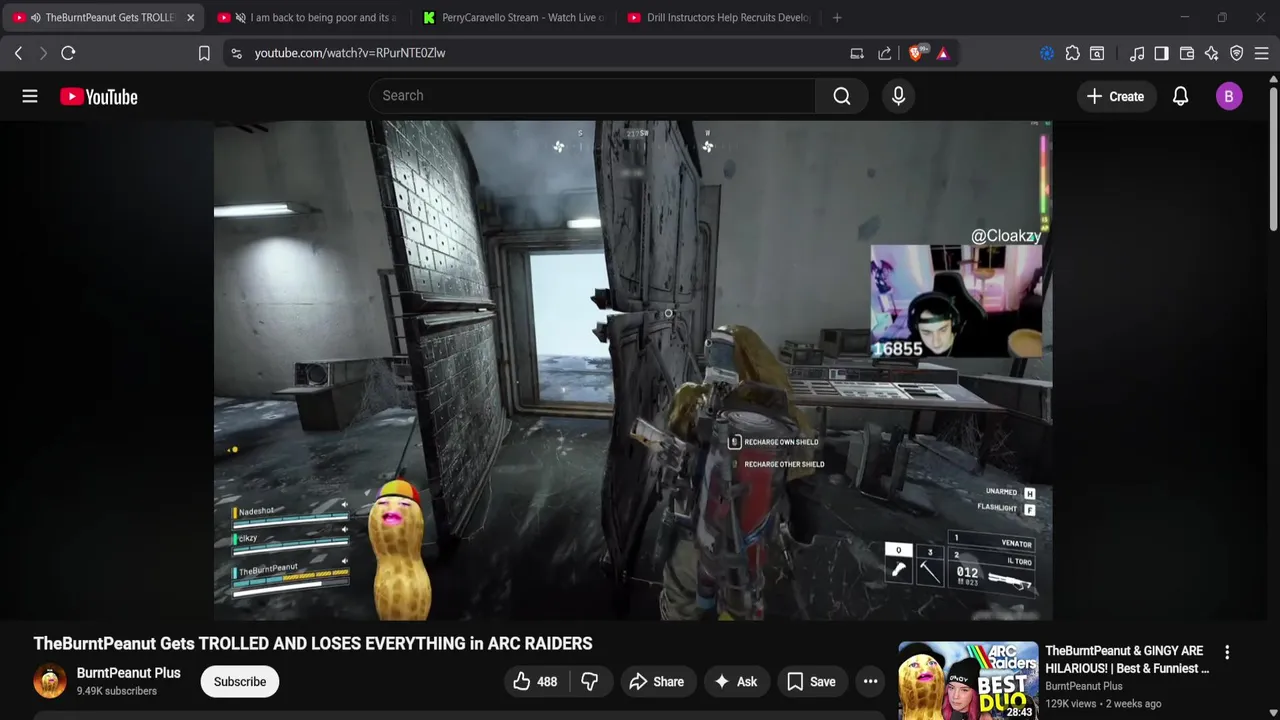This screenshot has width=1280, height=720.
Task: Open the search screenshot extension icon
Action: pyautogui.click(x=1097, y=53)
